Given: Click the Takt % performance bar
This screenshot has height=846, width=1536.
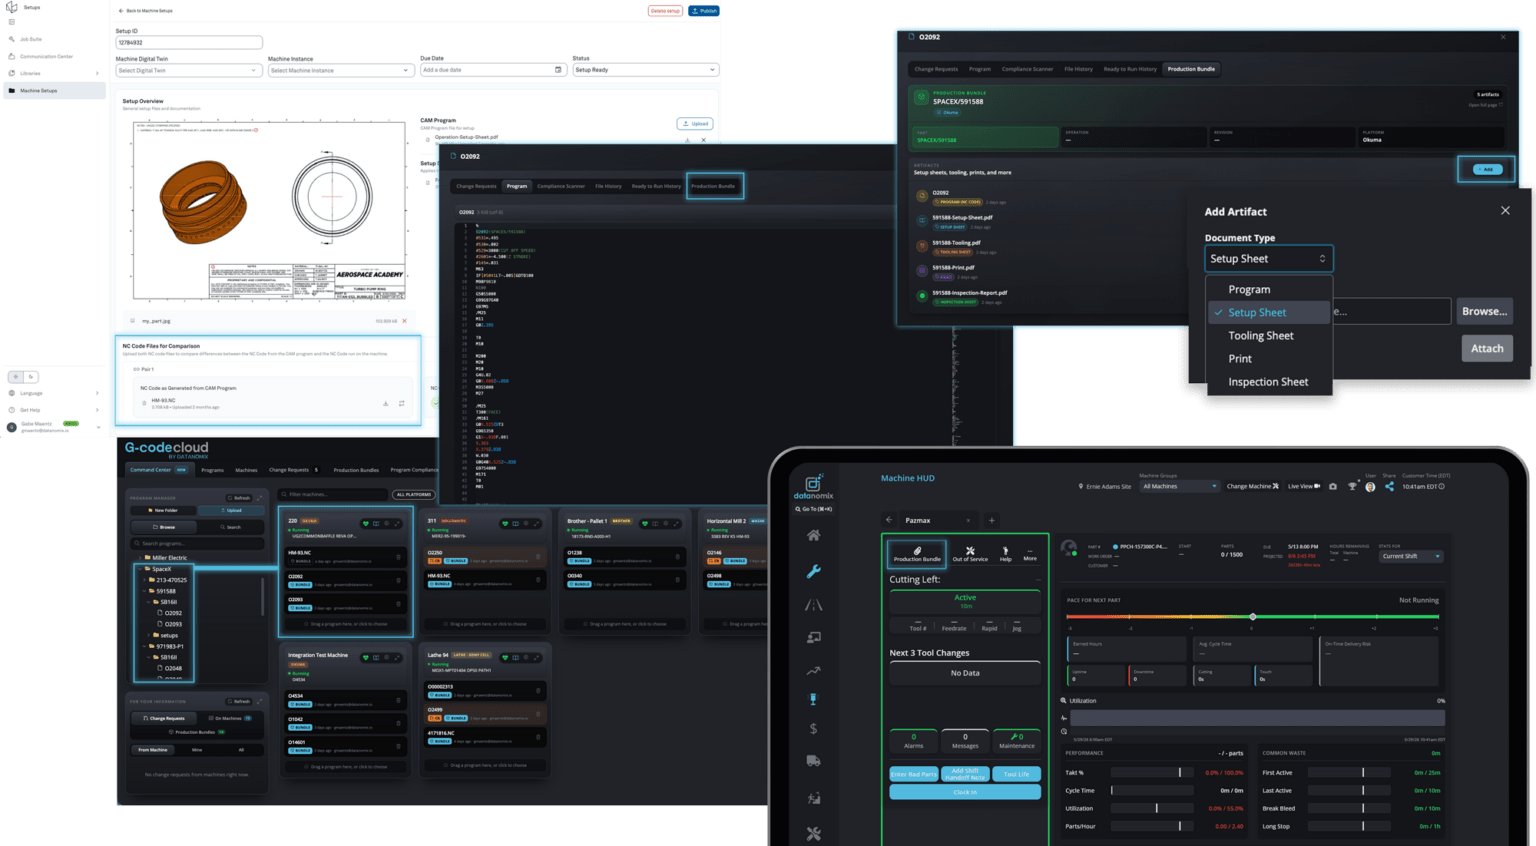Looking at the screenshot, I should 1153,773.
